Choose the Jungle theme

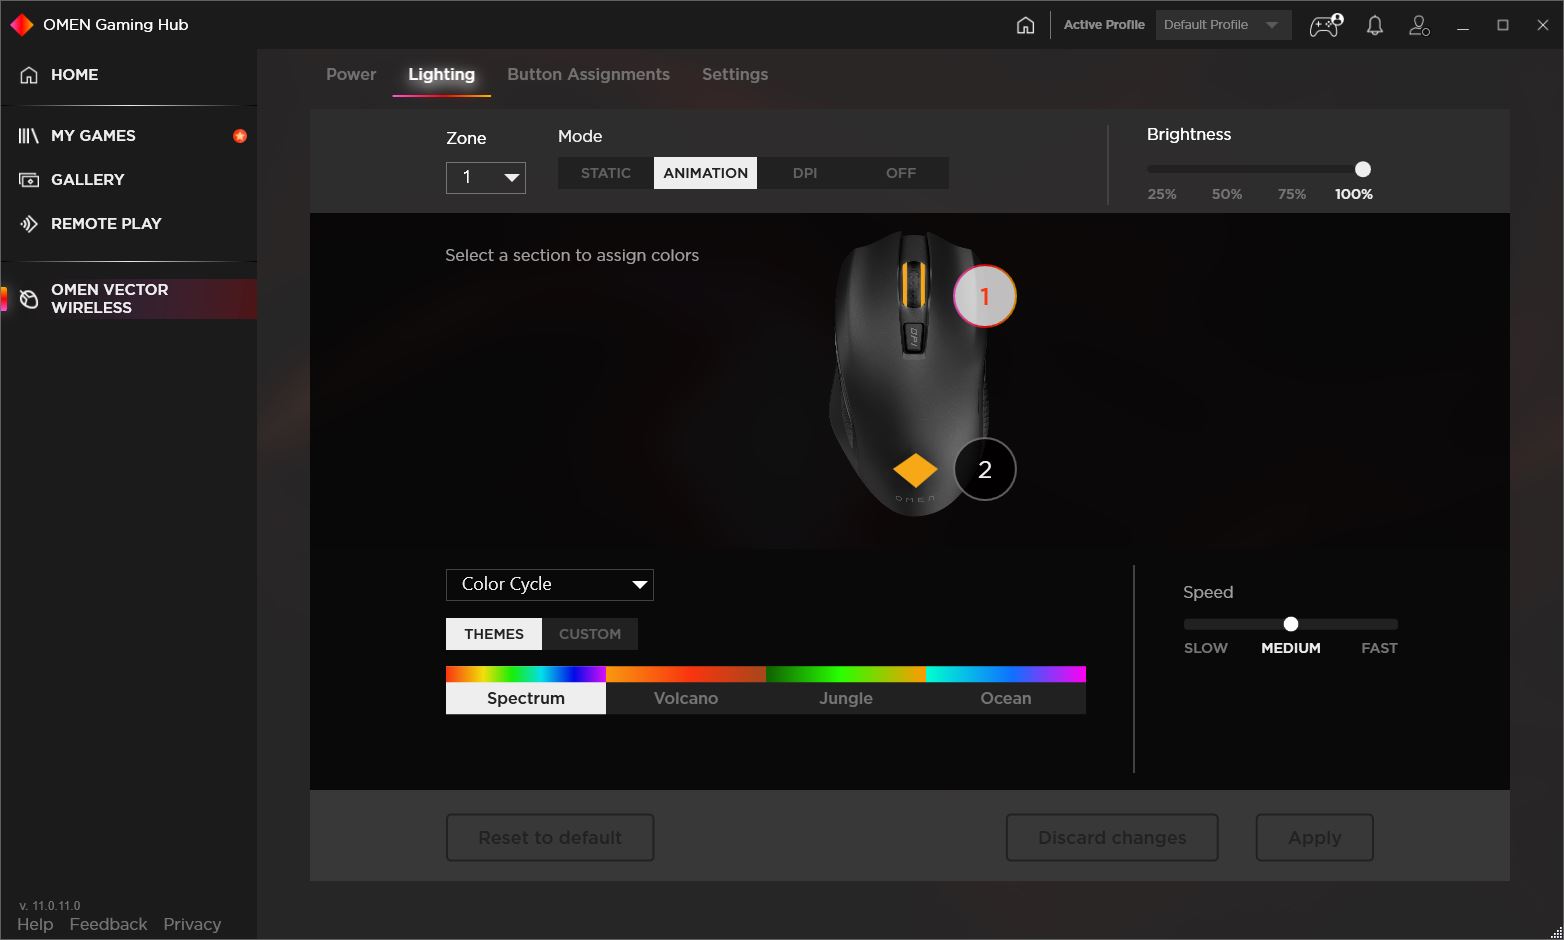click(x=846, y=690)
